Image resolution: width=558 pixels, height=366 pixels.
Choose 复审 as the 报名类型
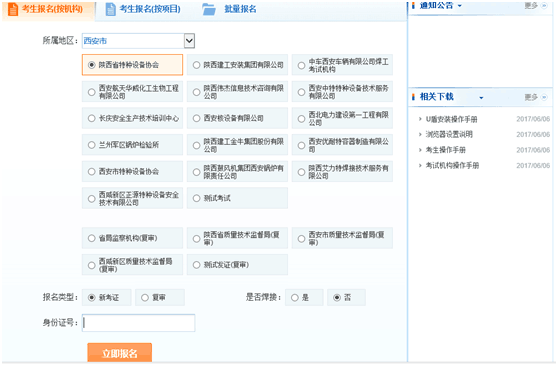pyautogui.click(x=145, y=298)
